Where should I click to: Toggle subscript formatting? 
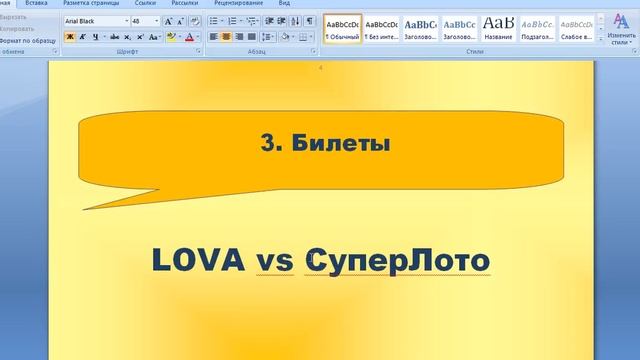click(127, 37)
